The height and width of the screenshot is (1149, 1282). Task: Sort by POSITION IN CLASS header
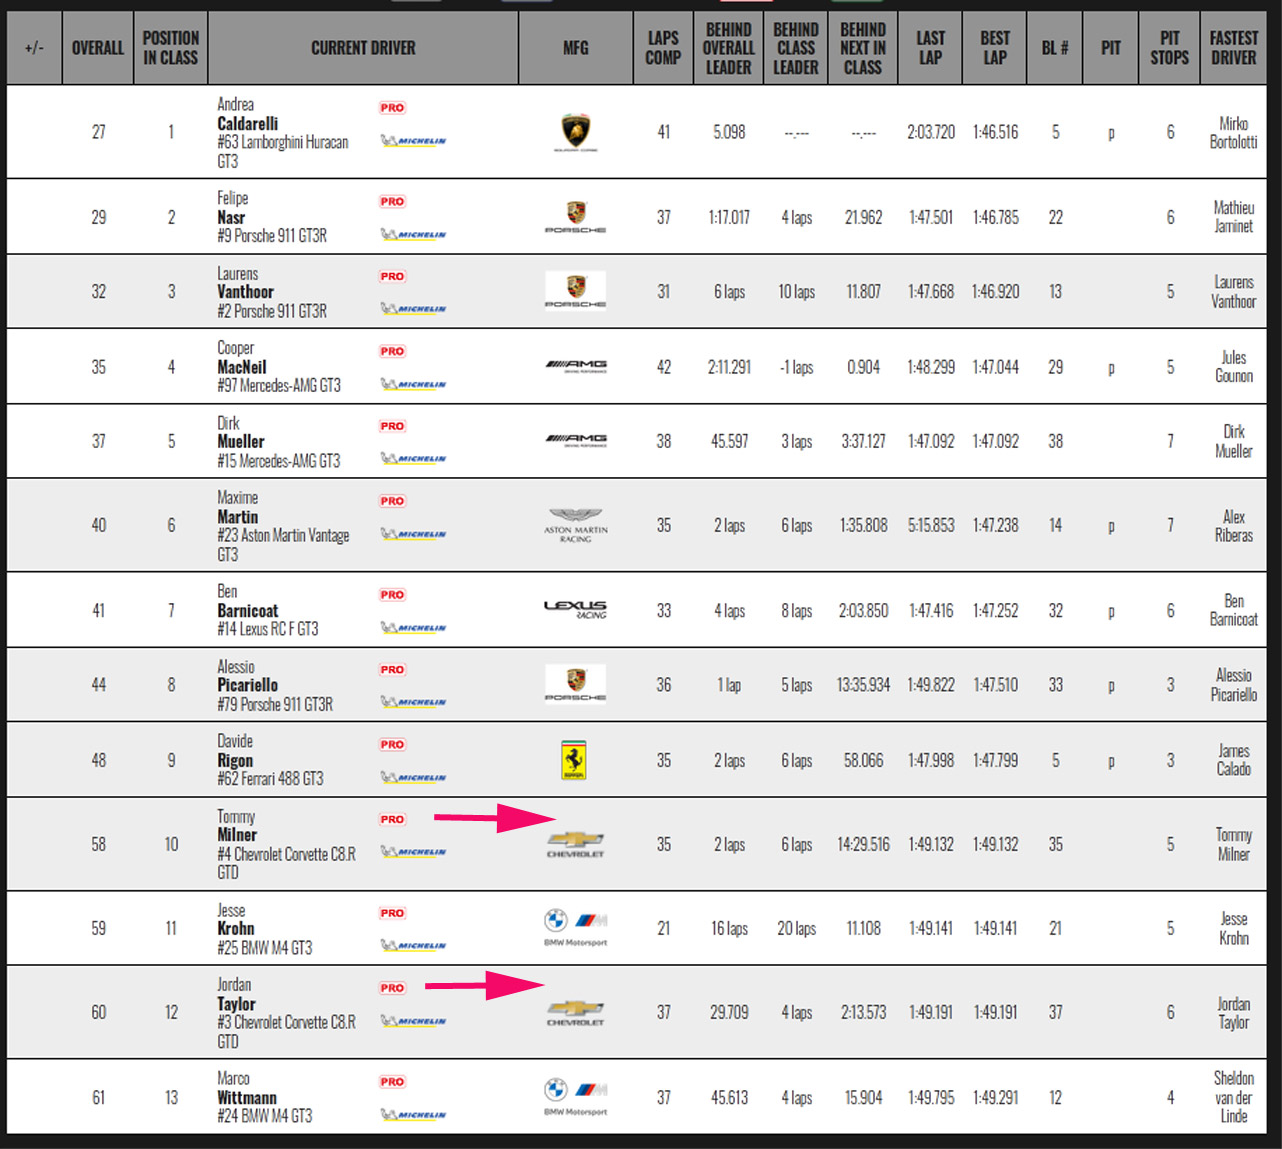point(170,48)
